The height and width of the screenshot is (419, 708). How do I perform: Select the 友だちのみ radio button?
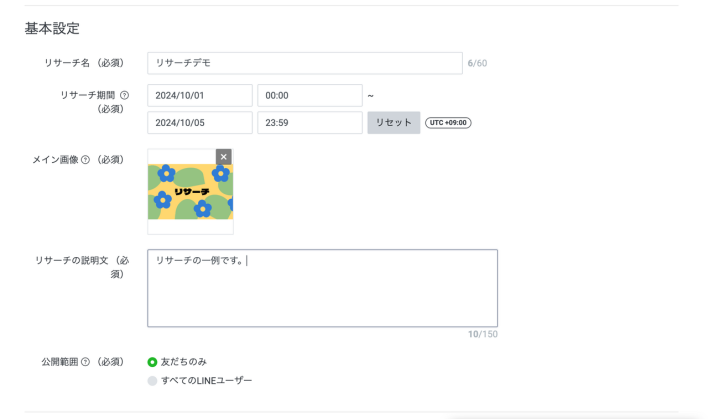pyautogui.click(x=152, y=362)
